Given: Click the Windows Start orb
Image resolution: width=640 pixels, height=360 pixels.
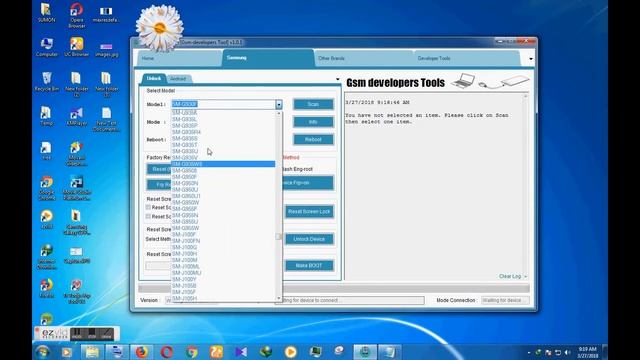Looking at the screenshot, I should (x=42, y=352).
